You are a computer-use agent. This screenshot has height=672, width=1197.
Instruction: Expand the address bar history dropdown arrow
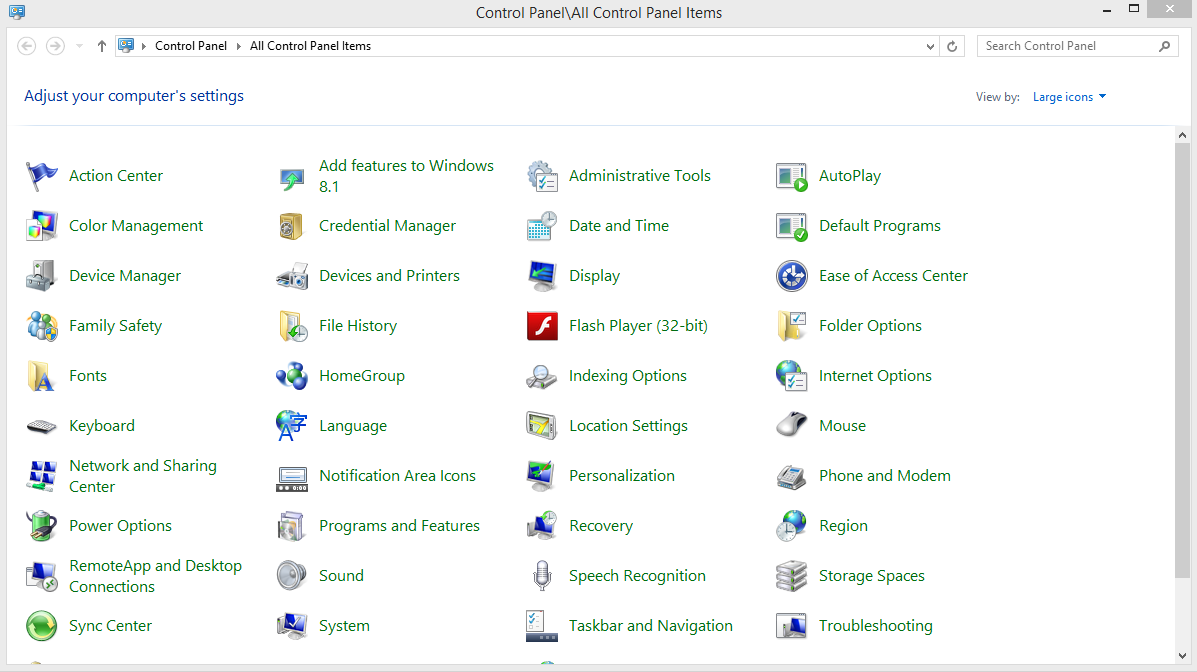(930, 46)
